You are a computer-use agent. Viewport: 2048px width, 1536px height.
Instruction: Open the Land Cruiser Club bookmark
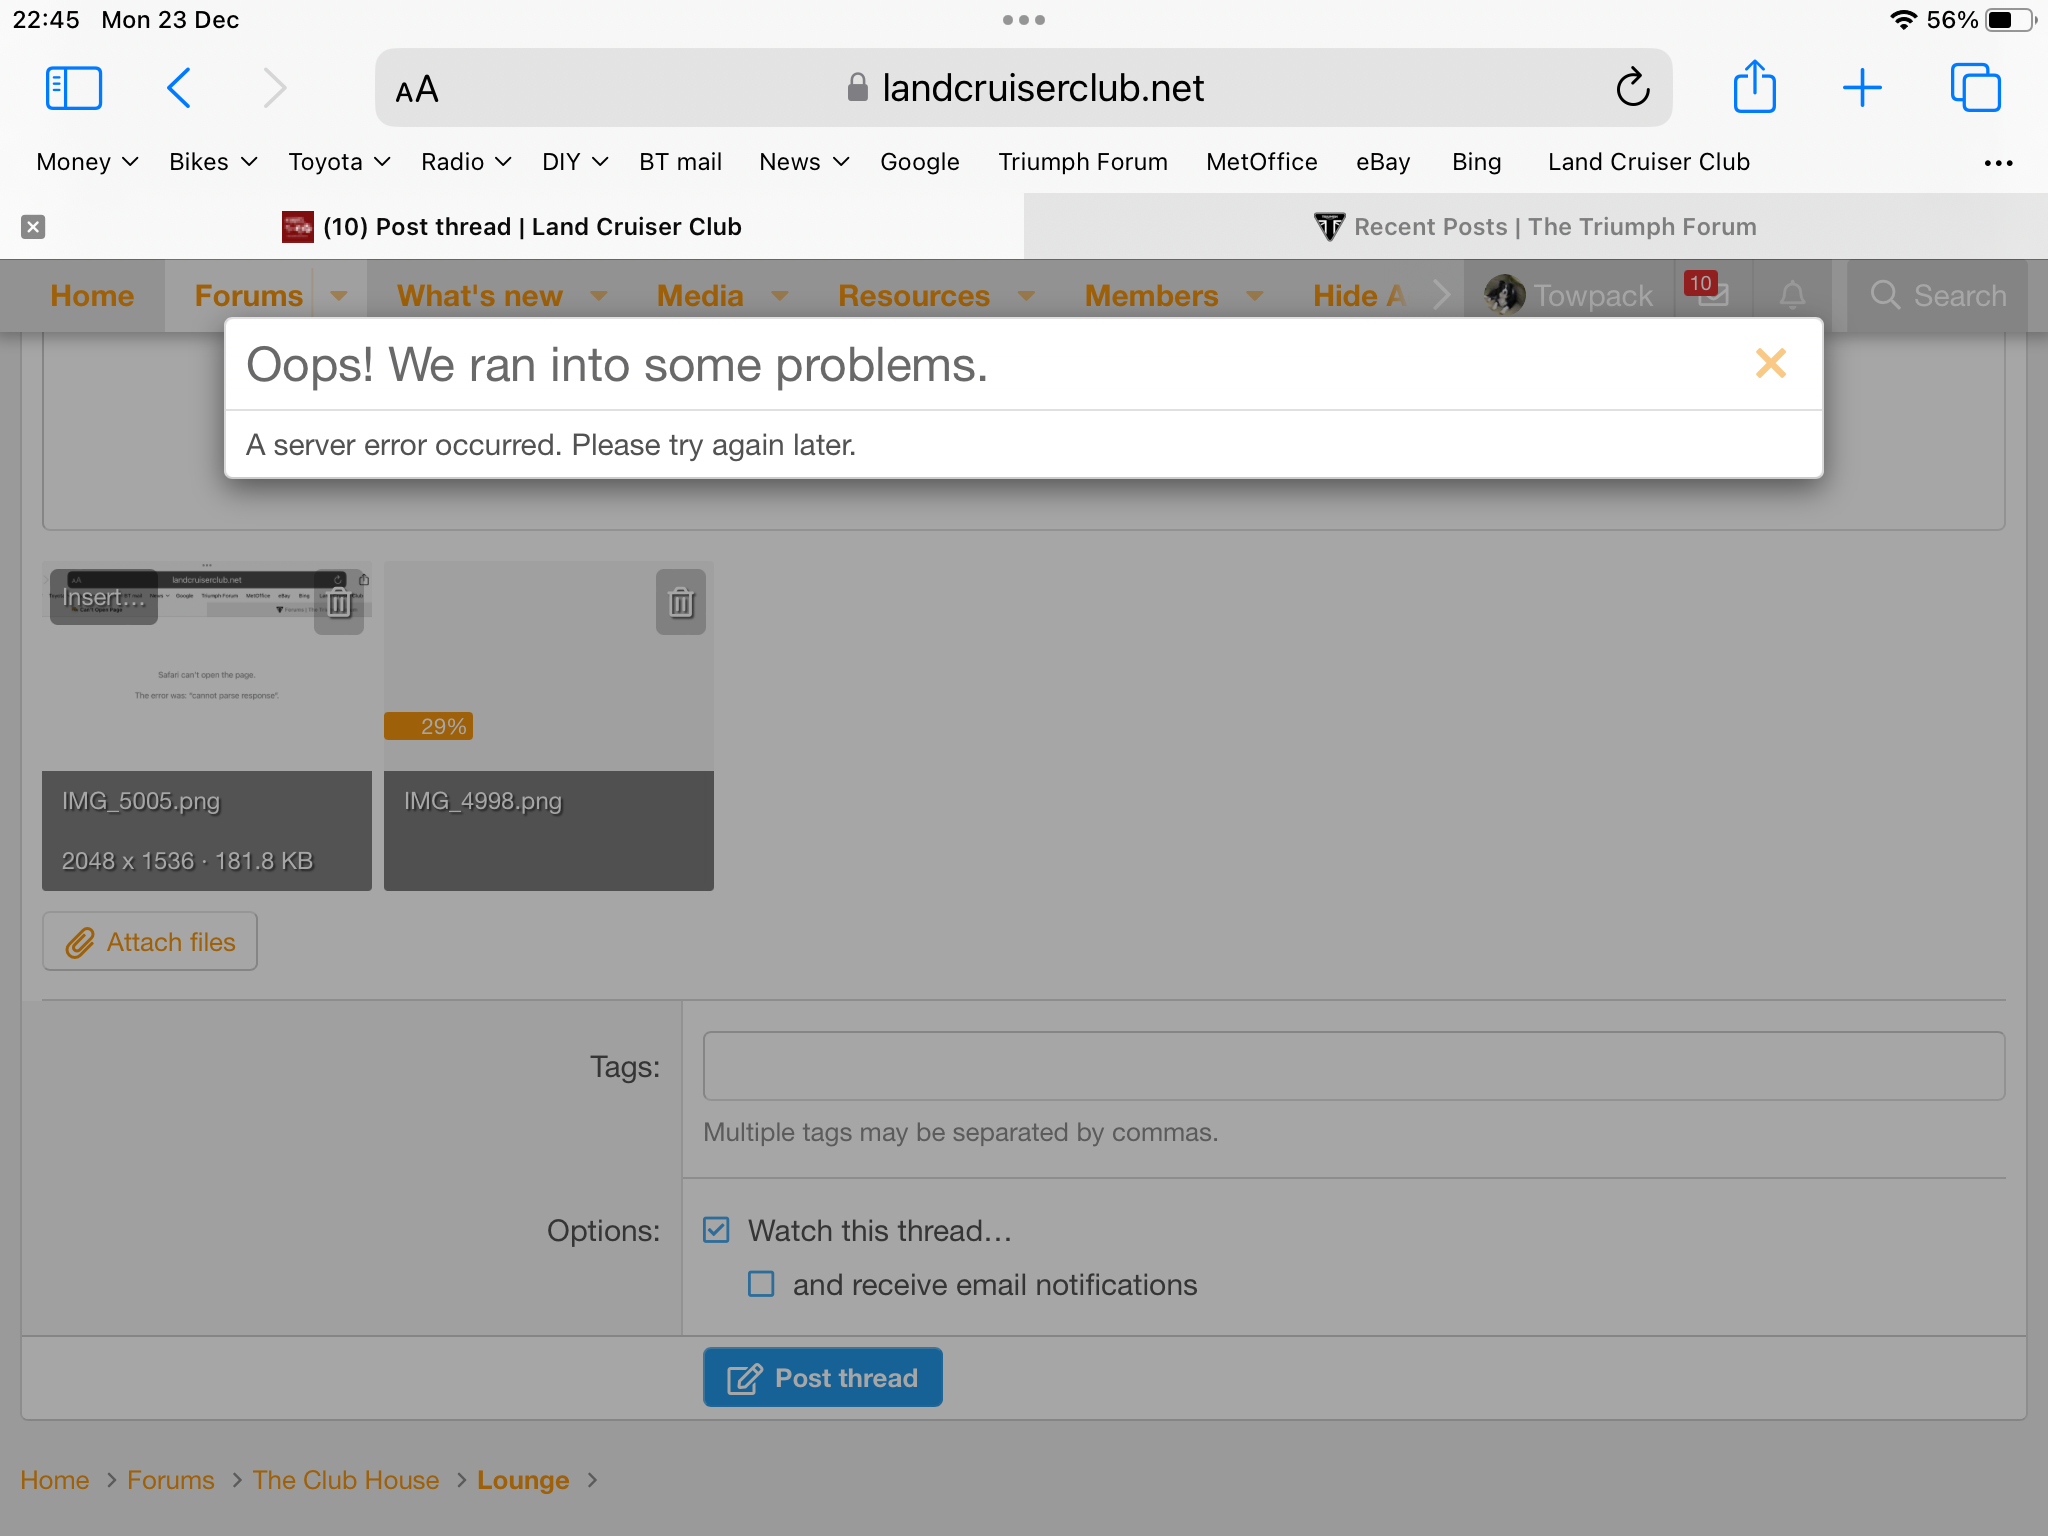(x=1648, y=162)
